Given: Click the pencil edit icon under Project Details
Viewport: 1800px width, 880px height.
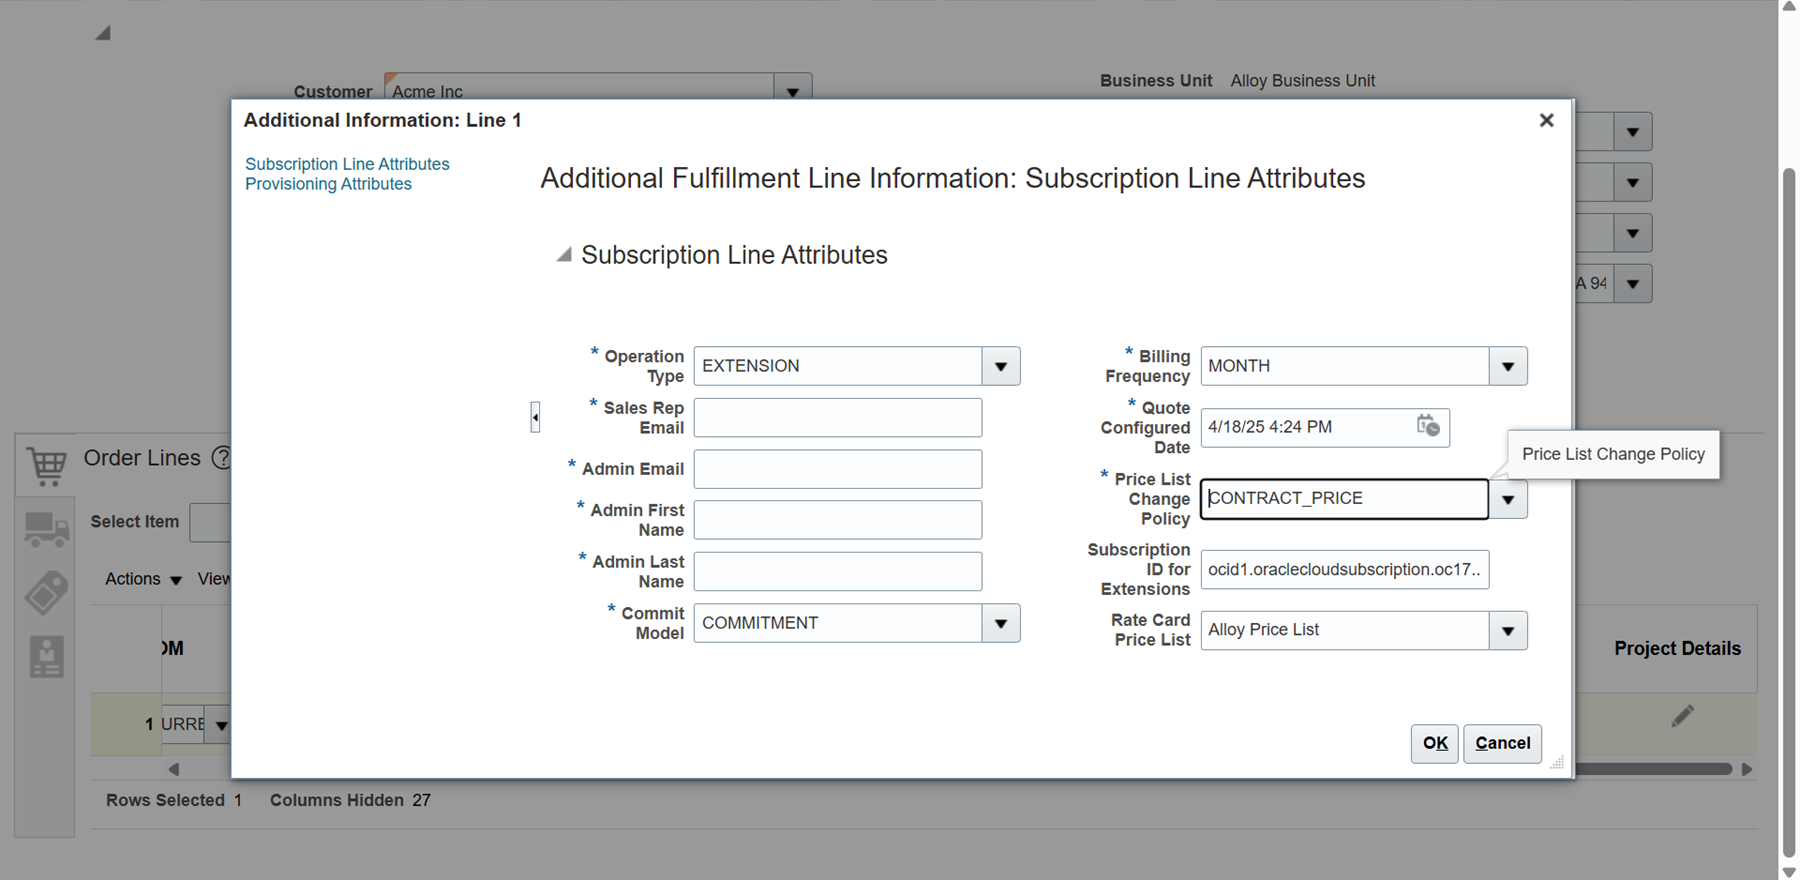Looking at the screenshot, I should (x=1682, y=716).
